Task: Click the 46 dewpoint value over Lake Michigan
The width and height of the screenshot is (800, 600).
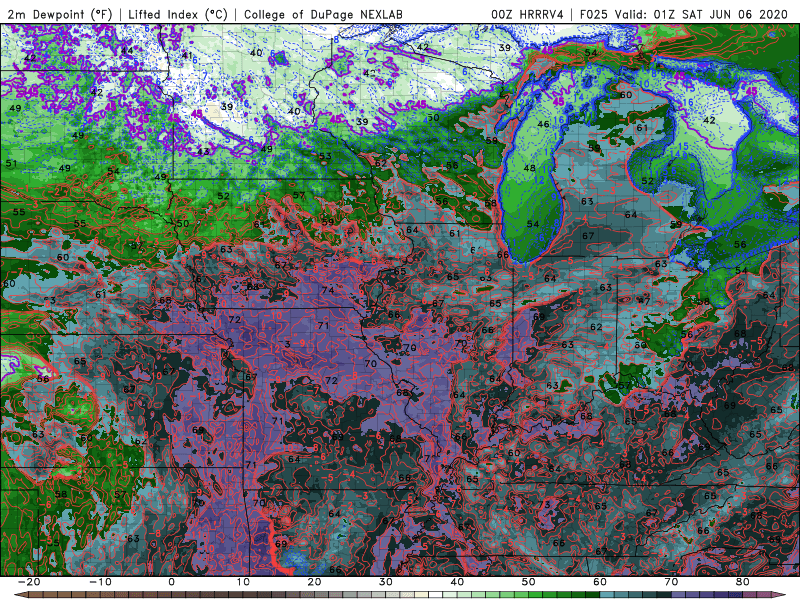Action: point(543,124)
